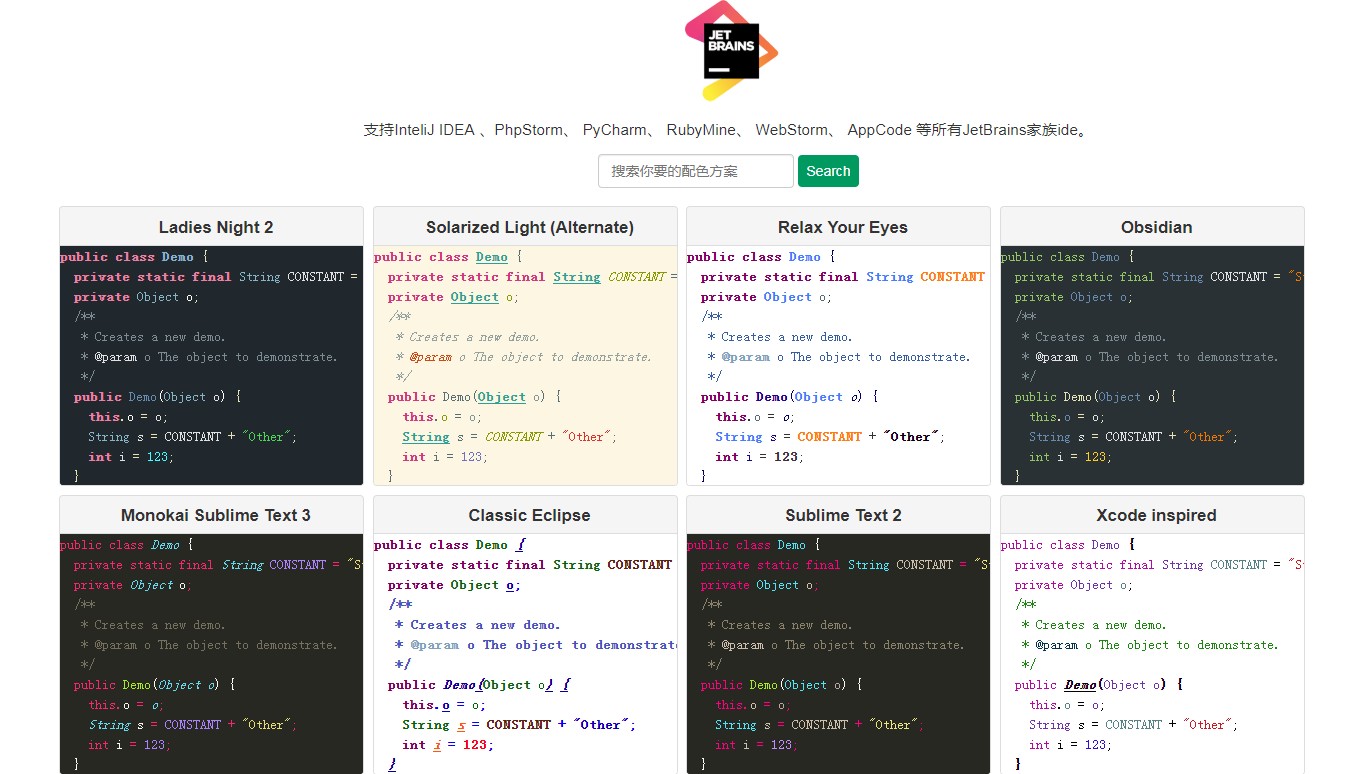Open the Relax Your Eyes theme title

point(843,227)
